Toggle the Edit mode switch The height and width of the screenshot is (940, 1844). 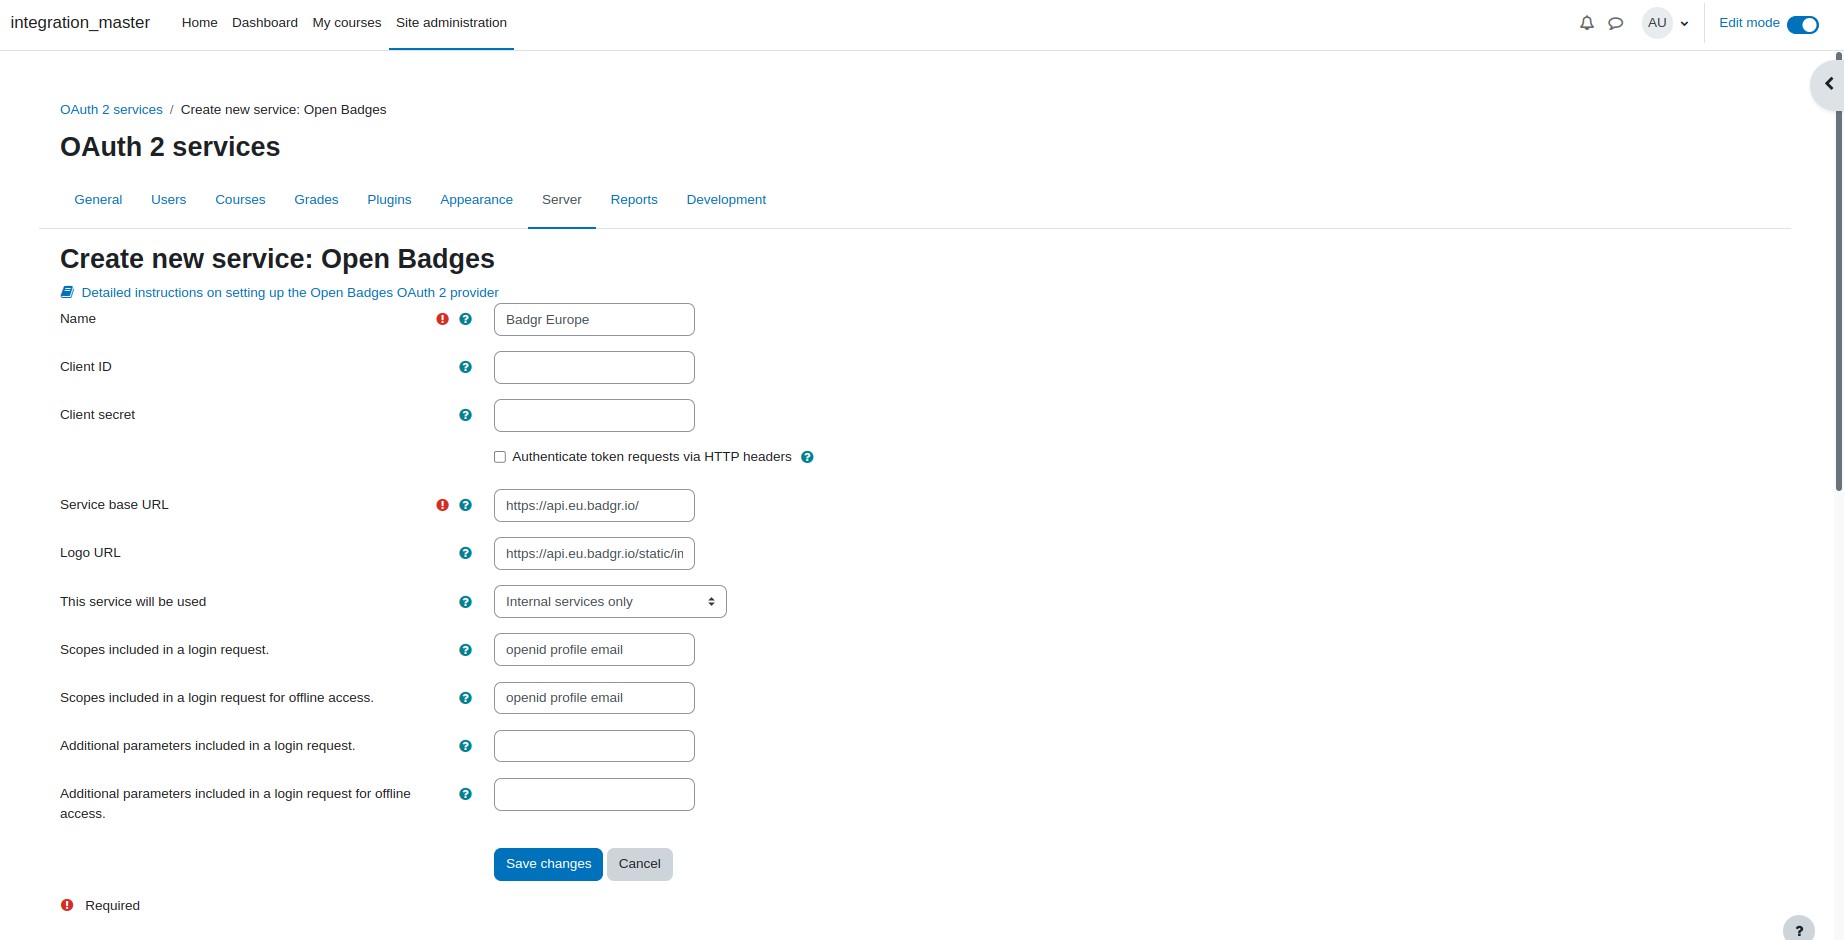tap(1803, 24)
